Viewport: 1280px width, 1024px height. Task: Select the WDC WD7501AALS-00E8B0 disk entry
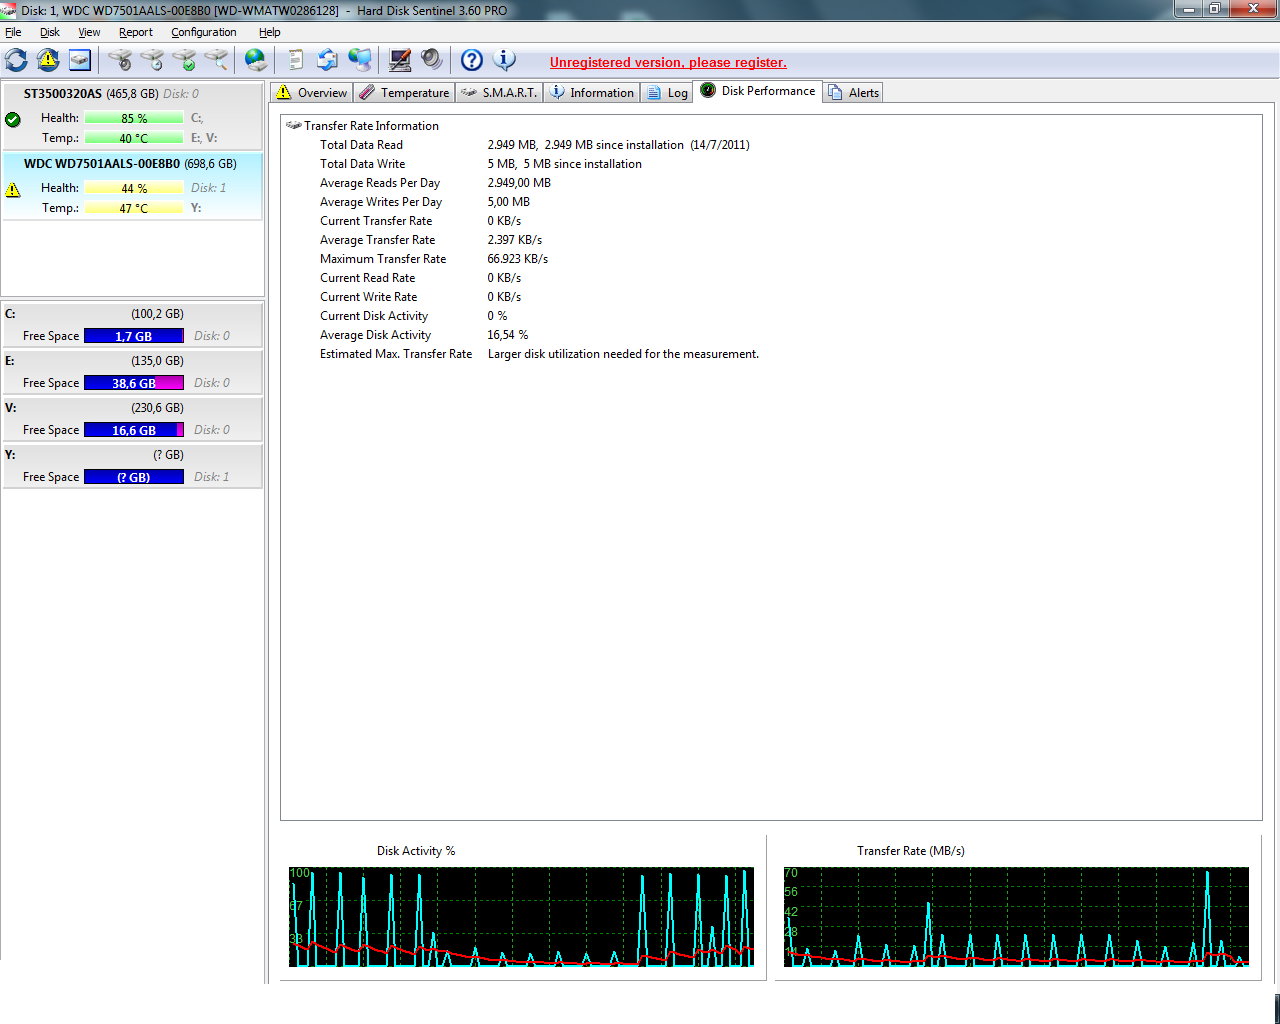pyautogui.click(x=132, y=186)
